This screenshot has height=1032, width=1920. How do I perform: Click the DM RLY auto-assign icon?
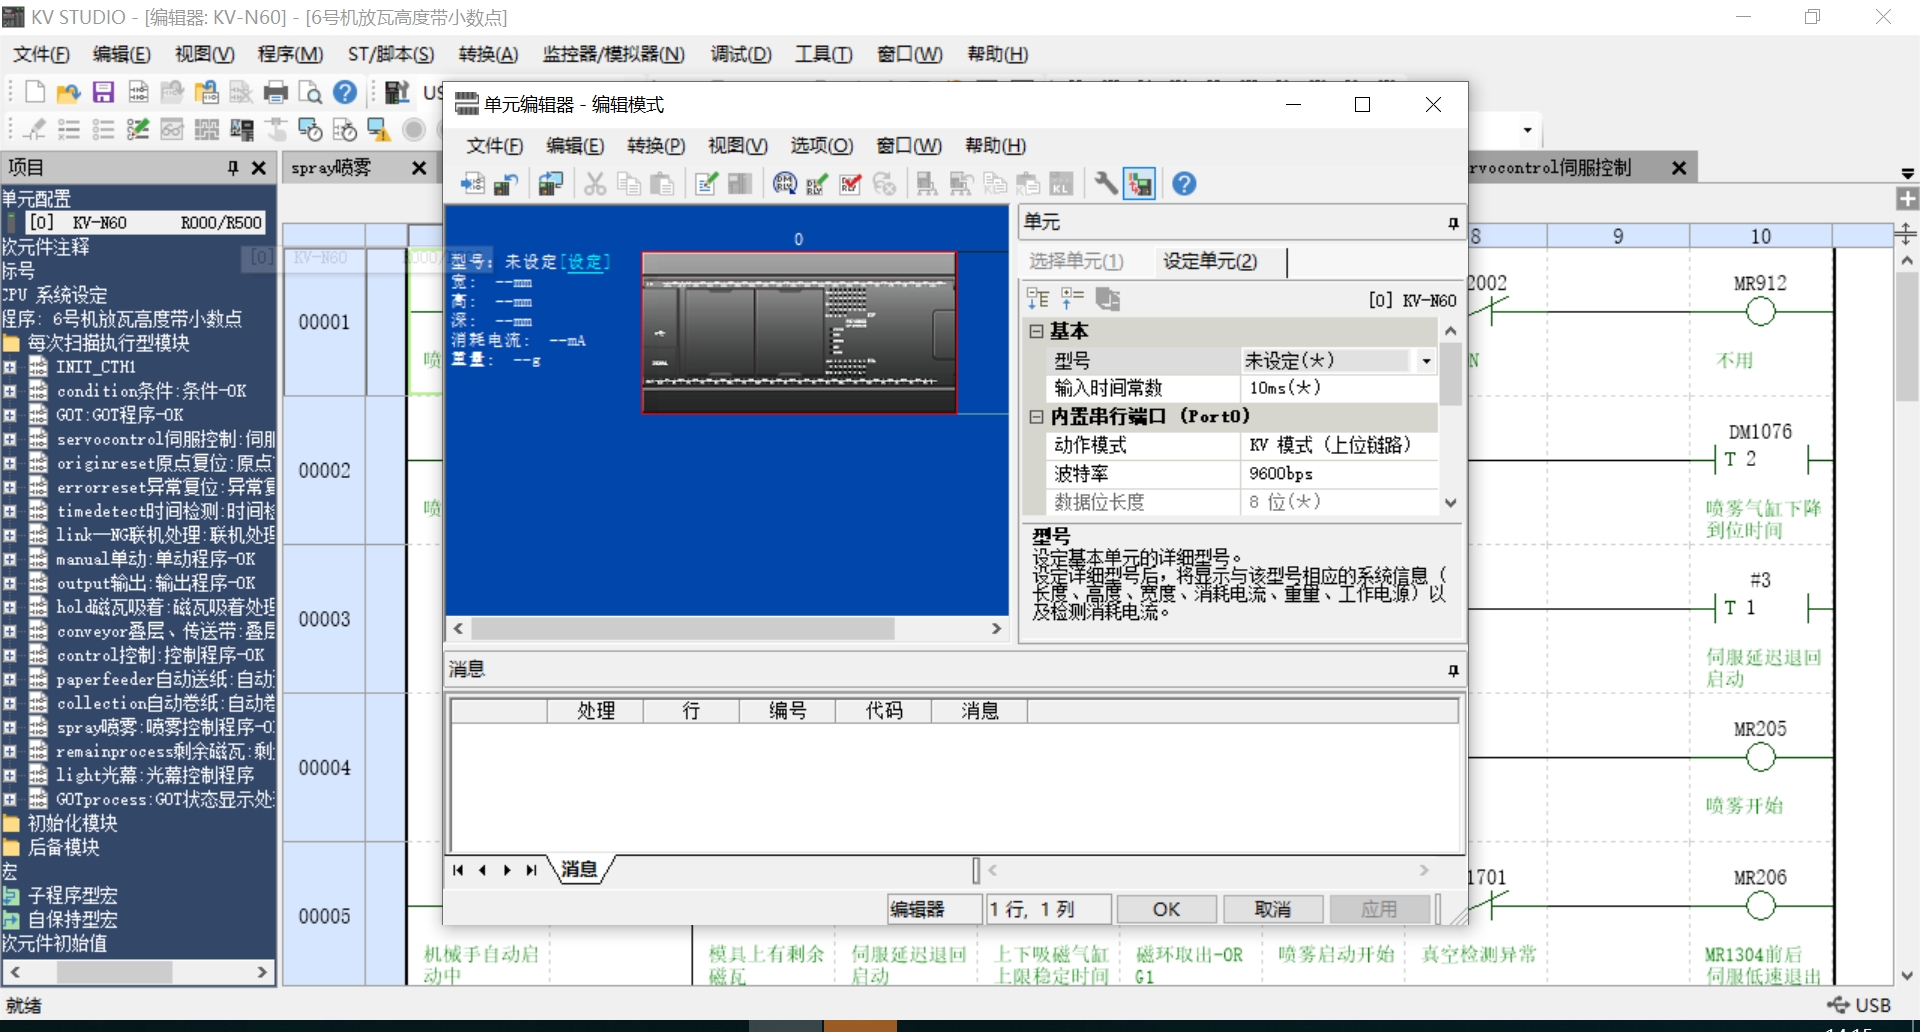785,184
